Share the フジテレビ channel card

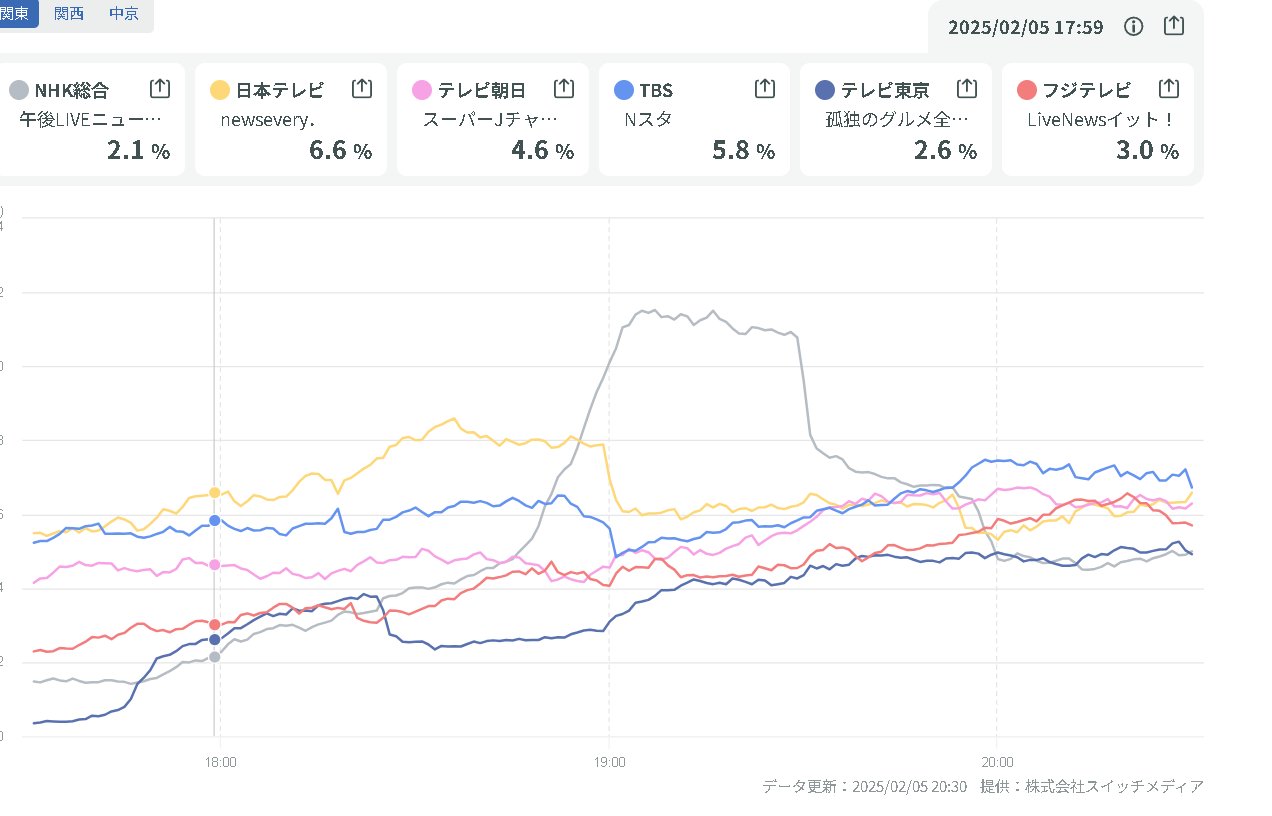point(1169,89)
